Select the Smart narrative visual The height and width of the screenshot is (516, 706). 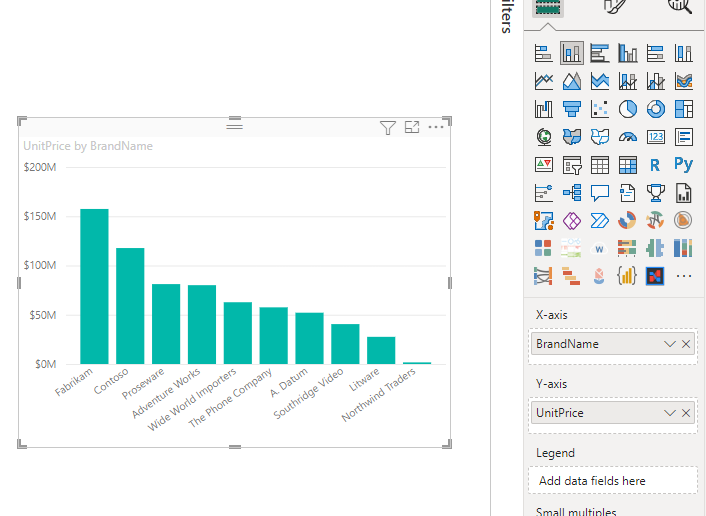(628, 193)
